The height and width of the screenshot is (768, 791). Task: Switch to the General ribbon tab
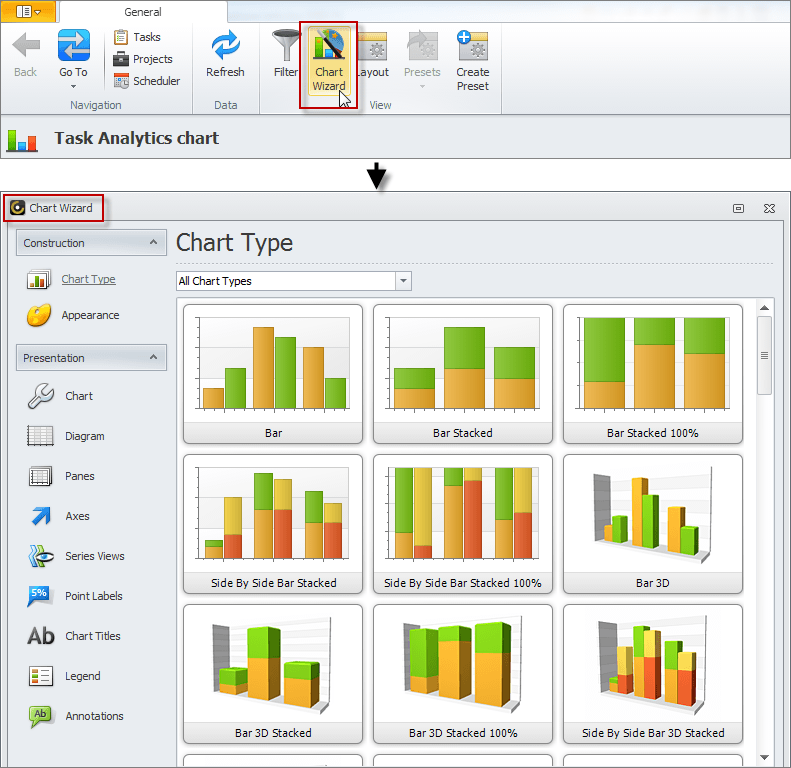(x=143, y=12)
